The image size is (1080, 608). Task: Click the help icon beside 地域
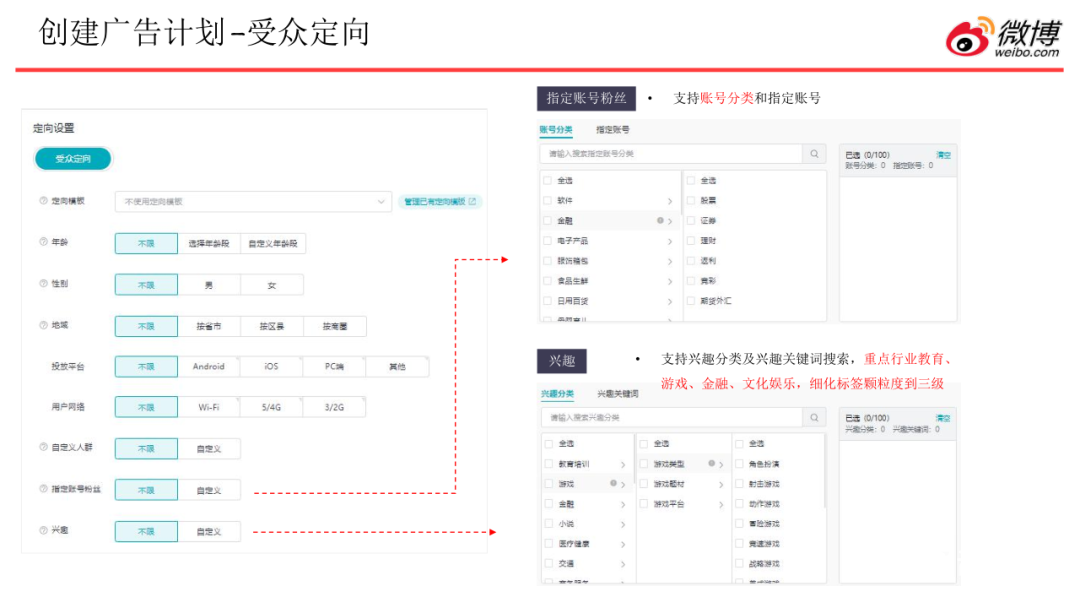click(x=43, y=325)
